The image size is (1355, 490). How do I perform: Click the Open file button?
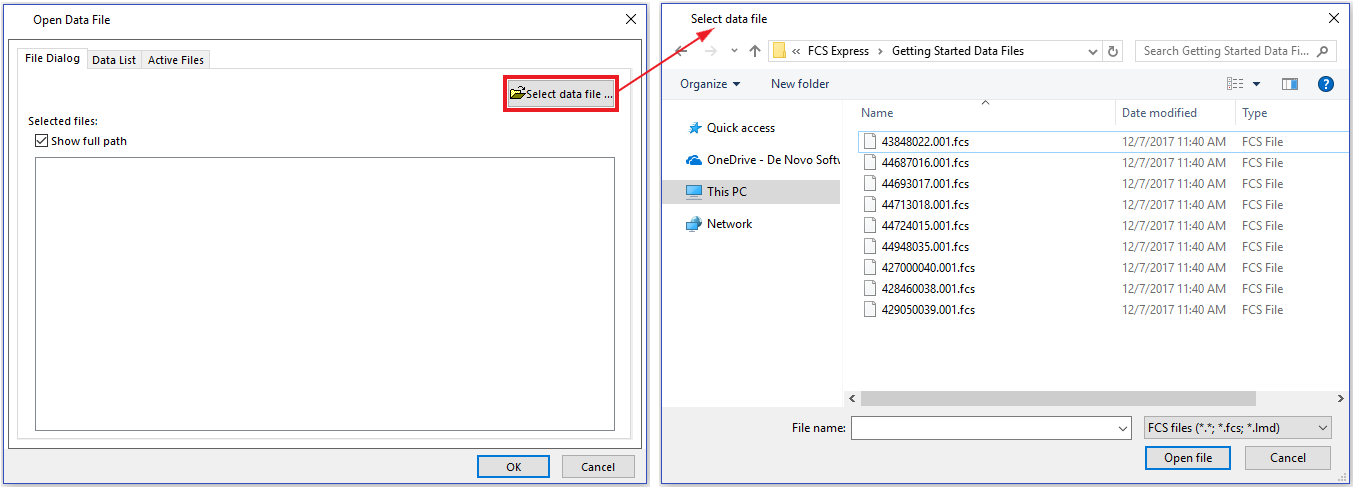coord(1188,458)
